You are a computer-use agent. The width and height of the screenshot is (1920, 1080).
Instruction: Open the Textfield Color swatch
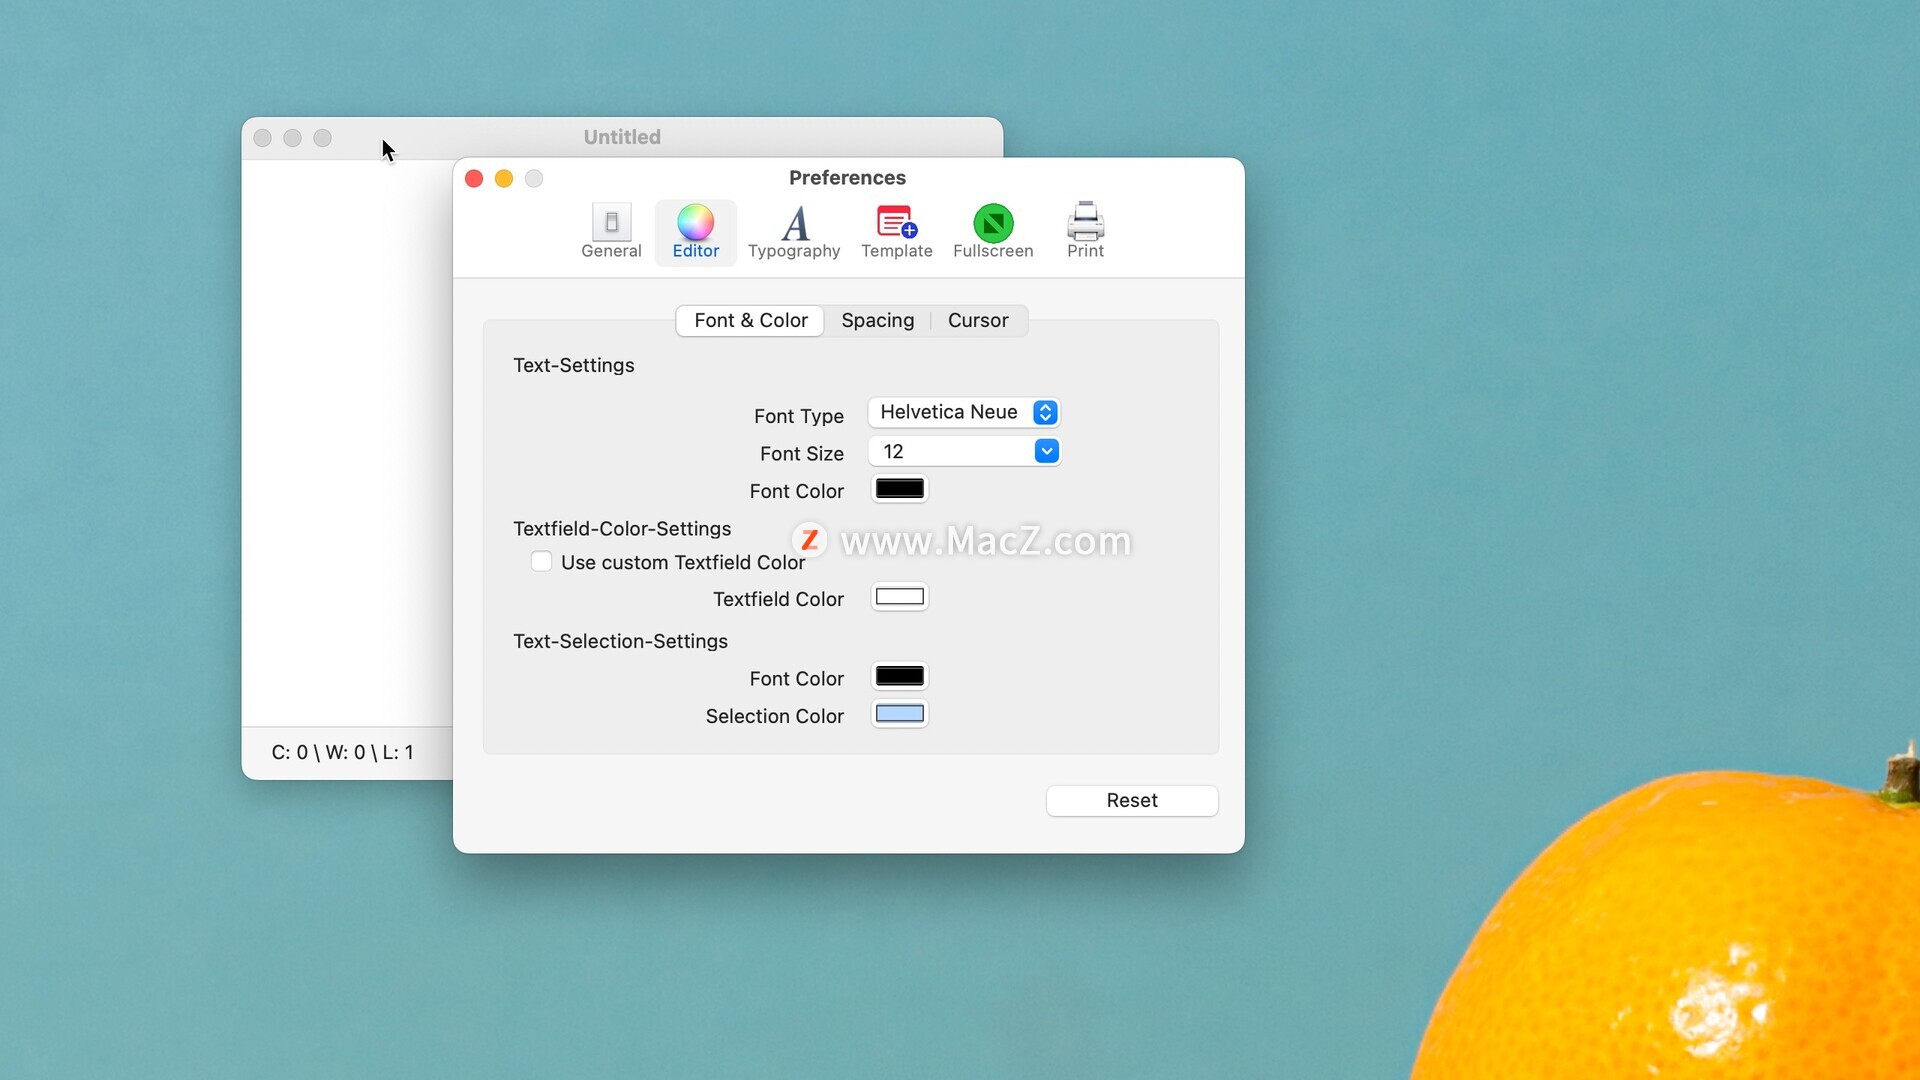(x=900, y=597)
